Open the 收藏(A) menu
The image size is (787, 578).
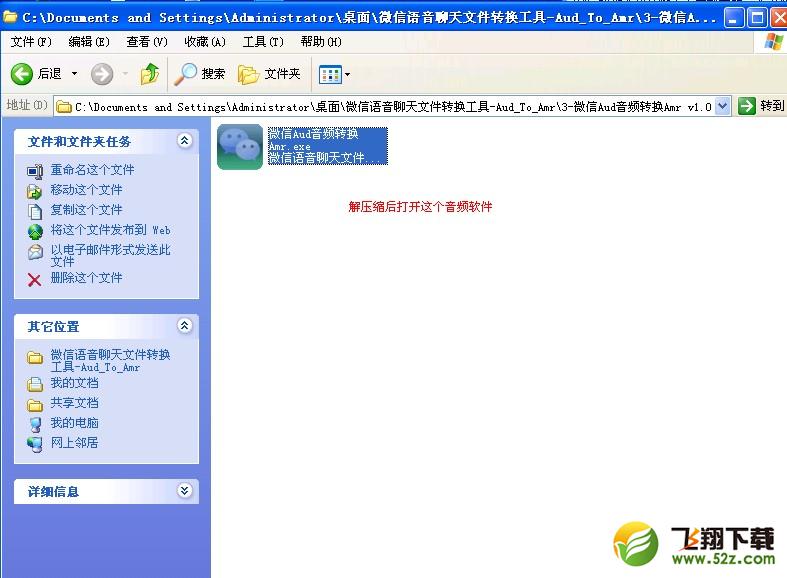point(205,42)
